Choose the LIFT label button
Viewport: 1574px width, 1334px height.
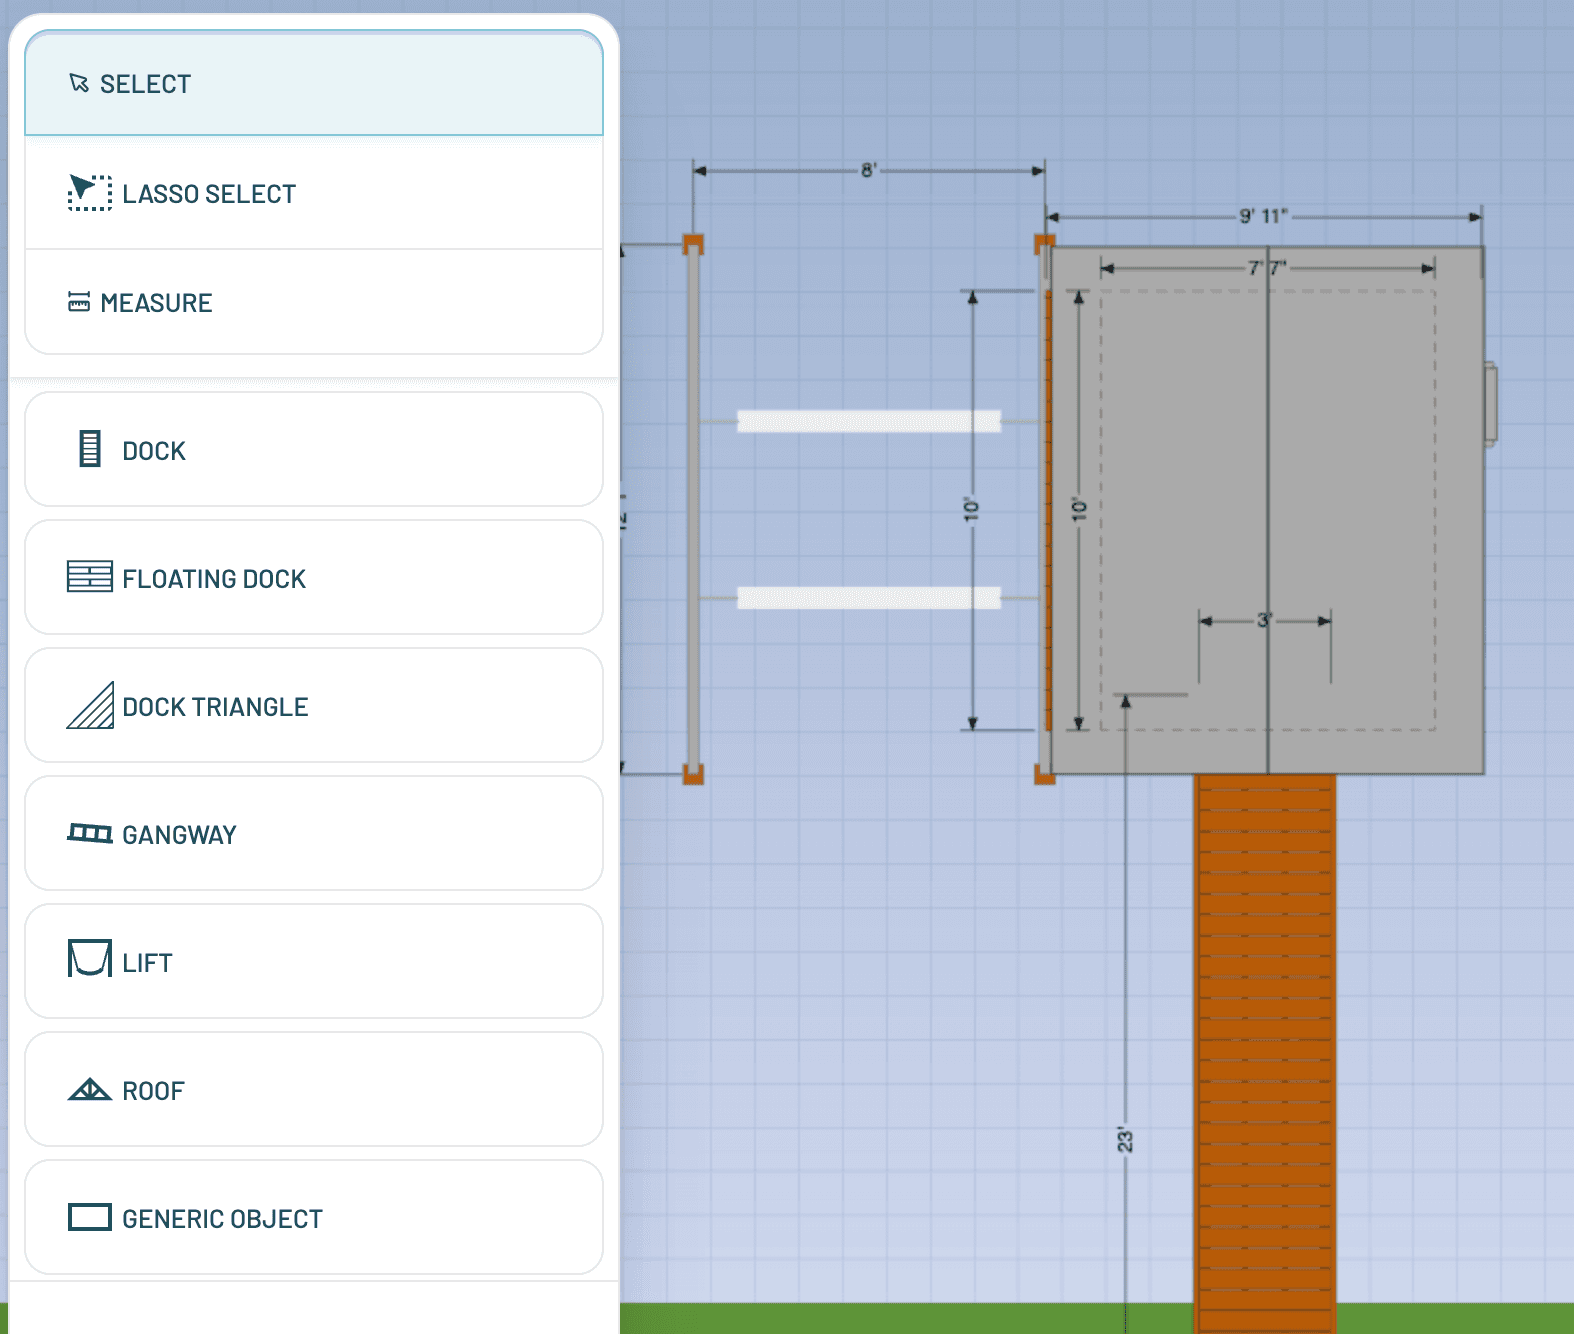[147, 963]
